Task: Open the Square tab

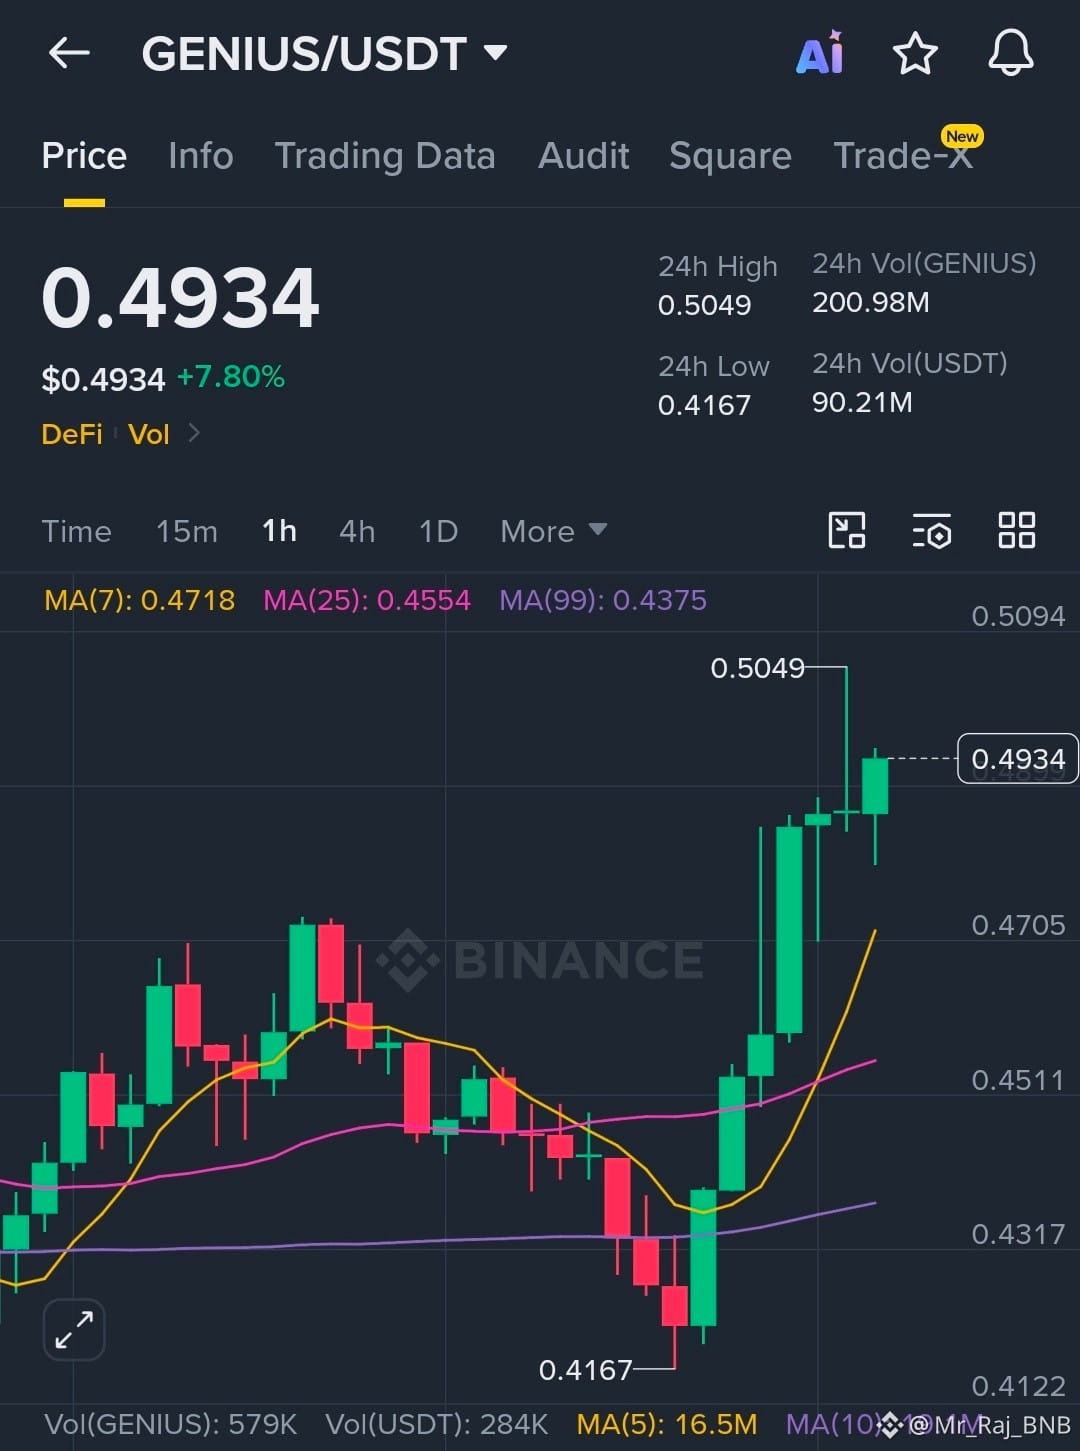Action: pos(730,156)
